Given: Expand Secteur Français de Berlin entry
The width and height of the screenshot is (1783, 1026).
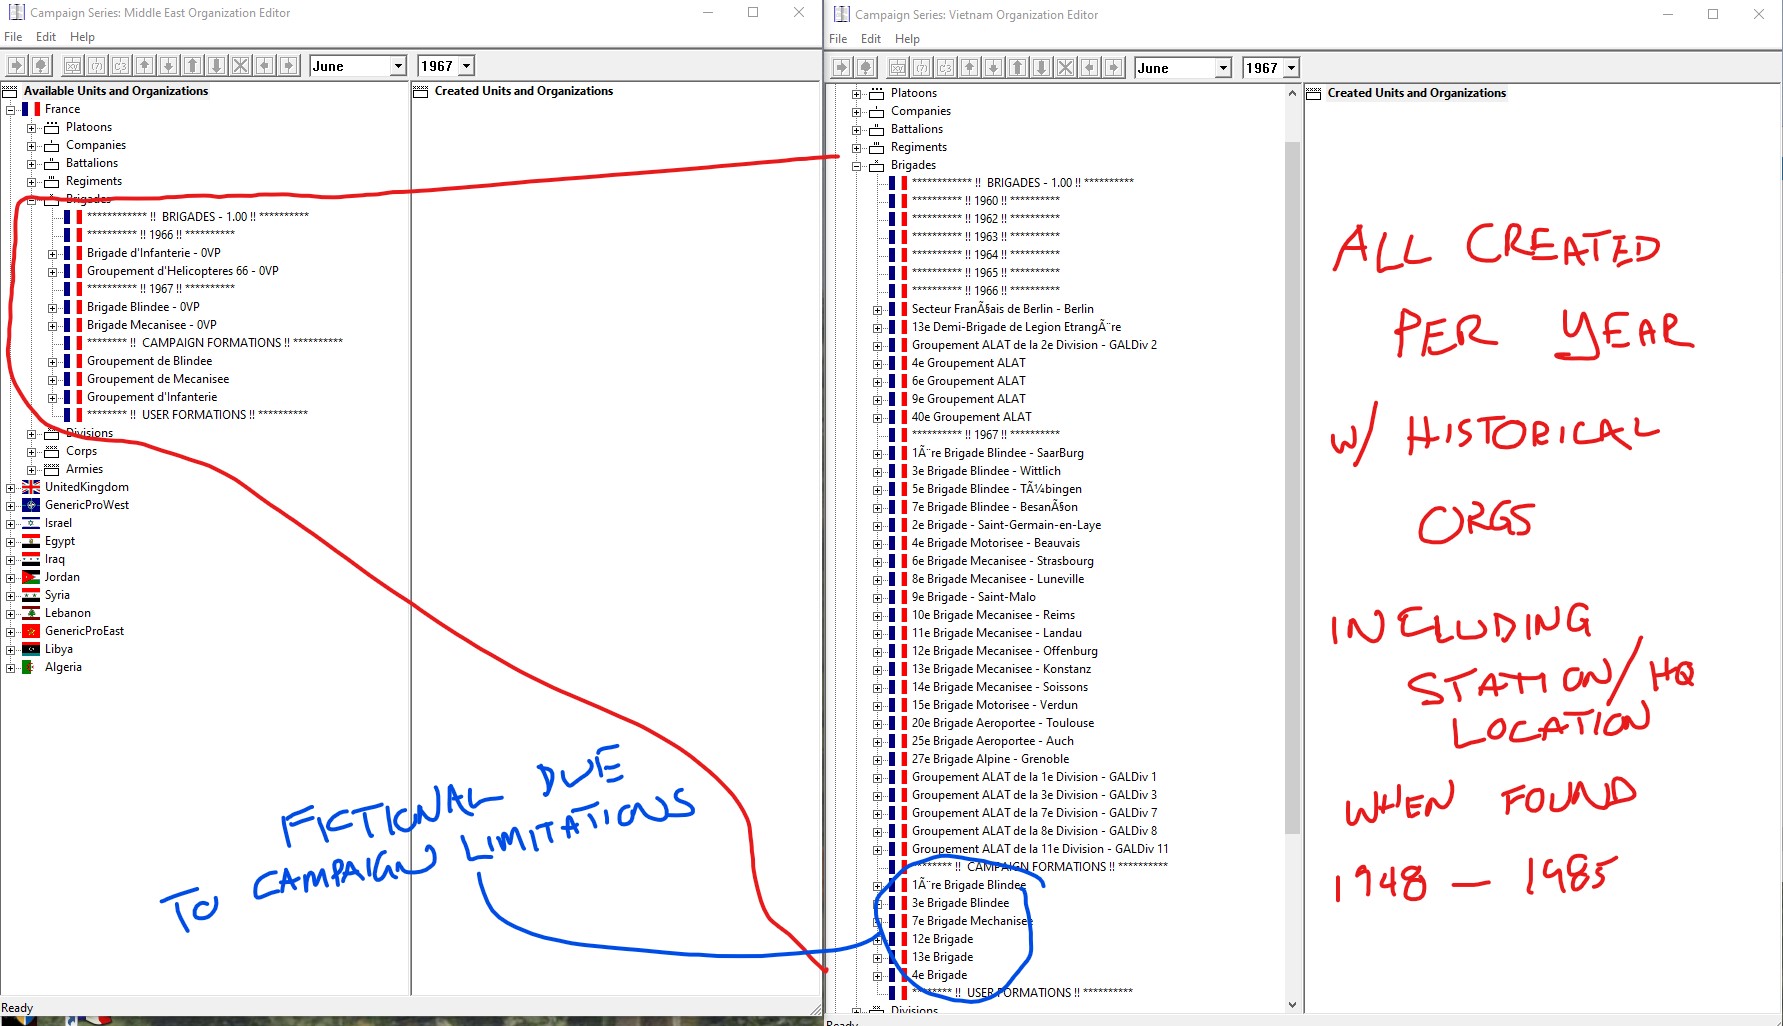Looking at the screenshot, I should [x=877, y=309].
